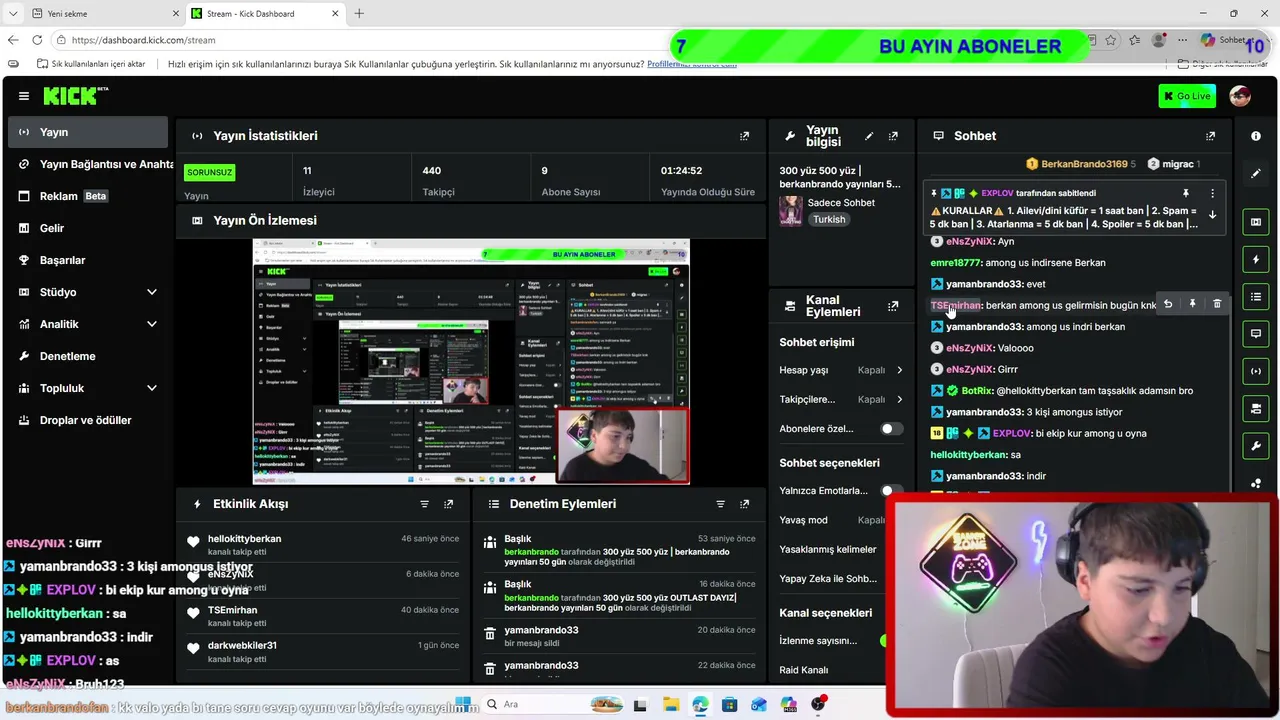Viewport: 1280px width, 720px height.
Task: Open the Reklam Beta page
Action: 88,196
